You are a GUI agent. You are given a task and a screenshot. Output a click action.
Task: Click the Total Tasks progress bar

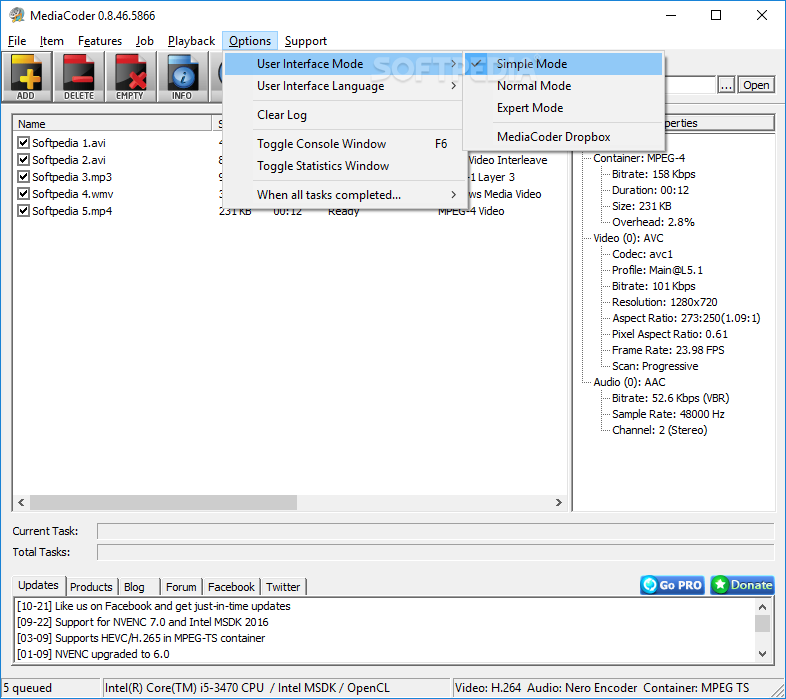436,552
